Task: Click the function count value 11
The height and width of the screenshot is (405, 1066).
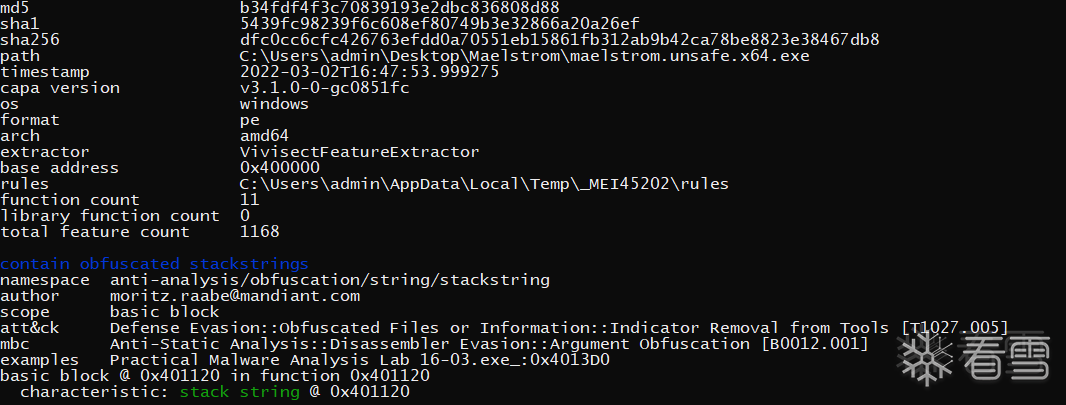Action: 250,200
